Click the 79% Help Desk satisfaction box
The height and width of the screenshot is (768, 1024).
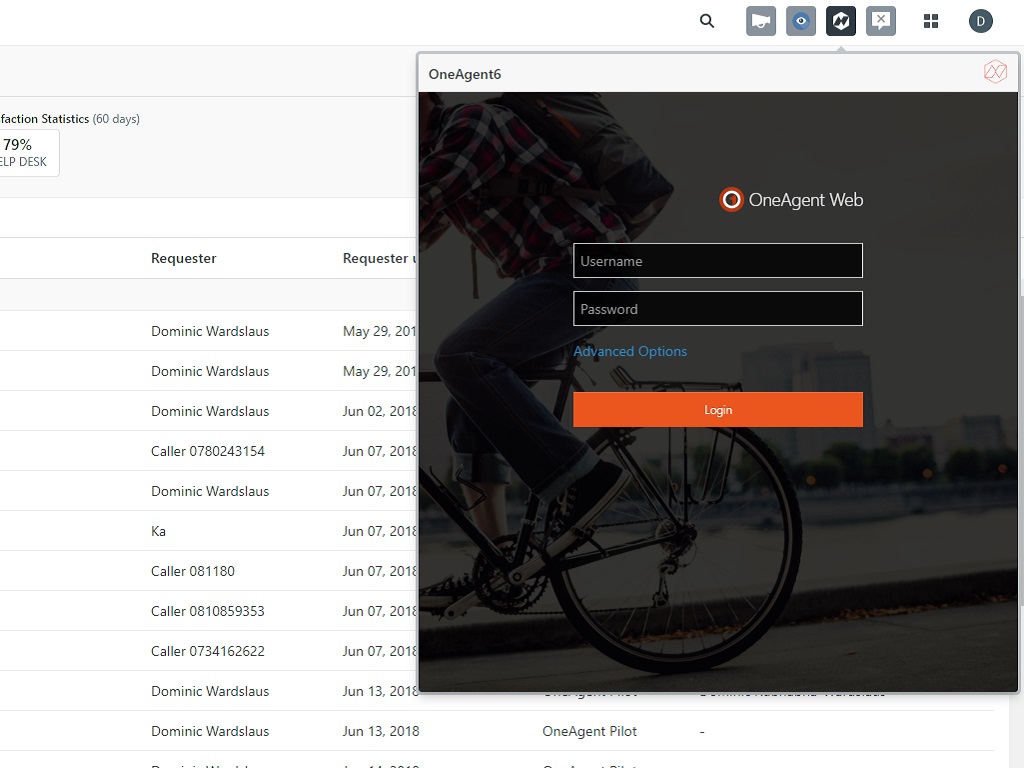click(24, 152)
